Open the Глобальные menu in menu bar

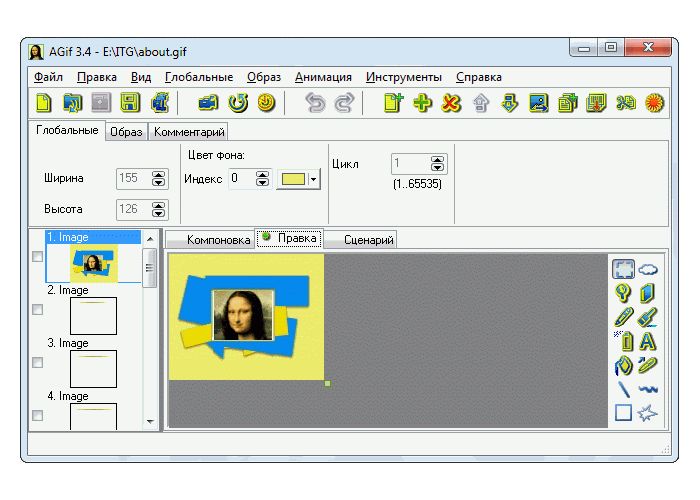(199, 77)
